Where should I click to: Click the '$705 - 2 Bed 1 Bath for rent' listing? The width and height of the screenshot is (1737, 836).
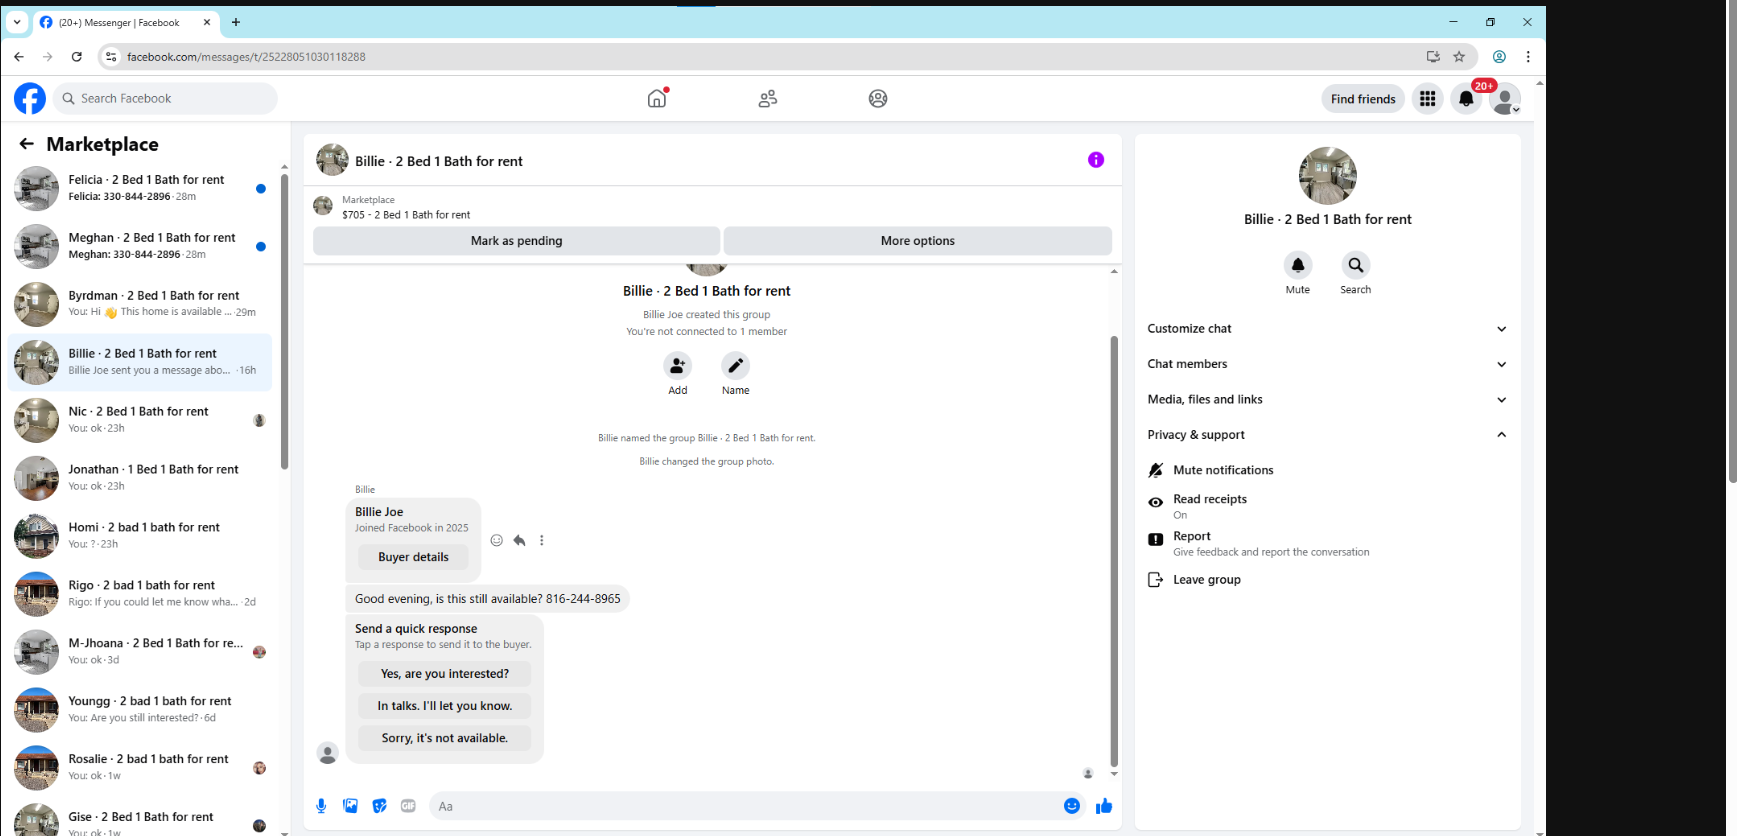[x=406, y=215]
